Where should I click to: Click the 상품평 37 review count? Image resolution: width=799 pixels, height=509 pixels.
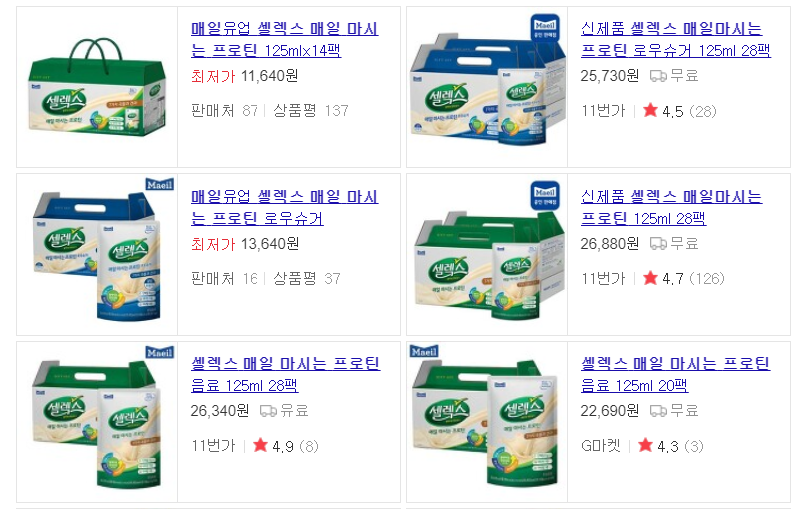click(x=307, y=278)
